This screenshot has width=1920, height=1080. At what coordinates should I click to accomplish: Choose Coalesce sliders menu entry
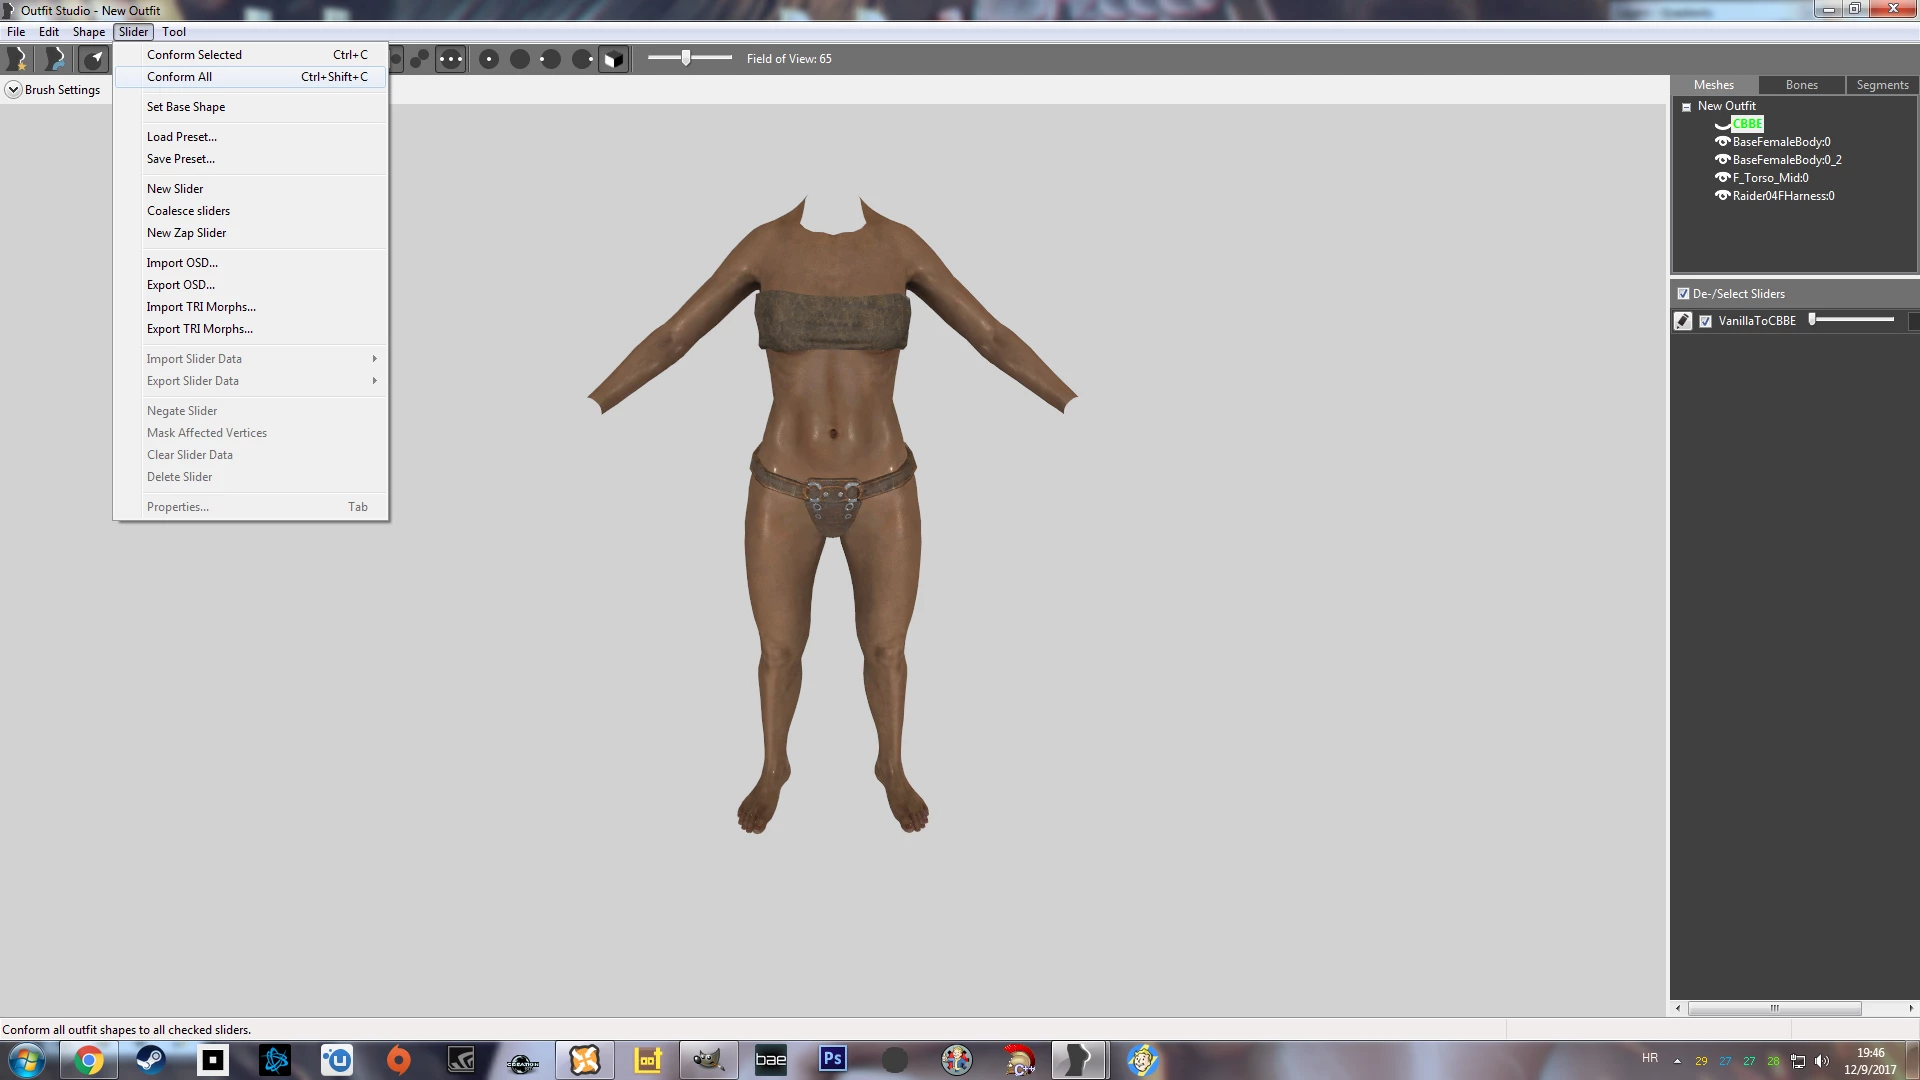[x=251, y=211]
